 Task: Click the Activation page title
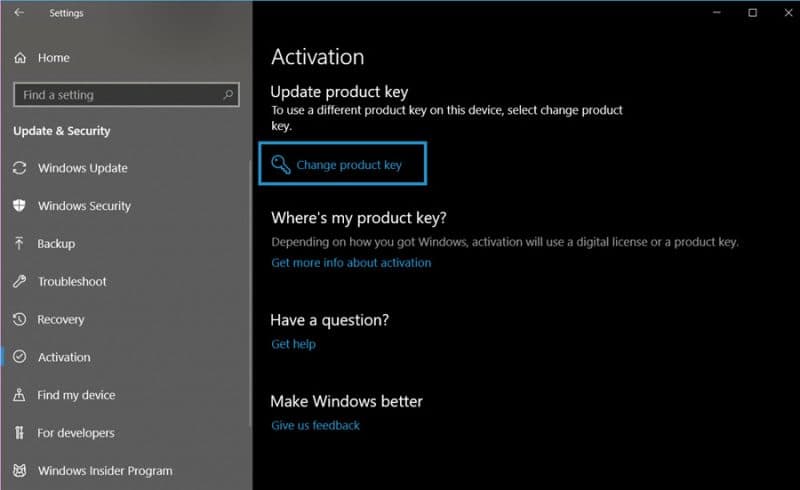click(317, 57)
